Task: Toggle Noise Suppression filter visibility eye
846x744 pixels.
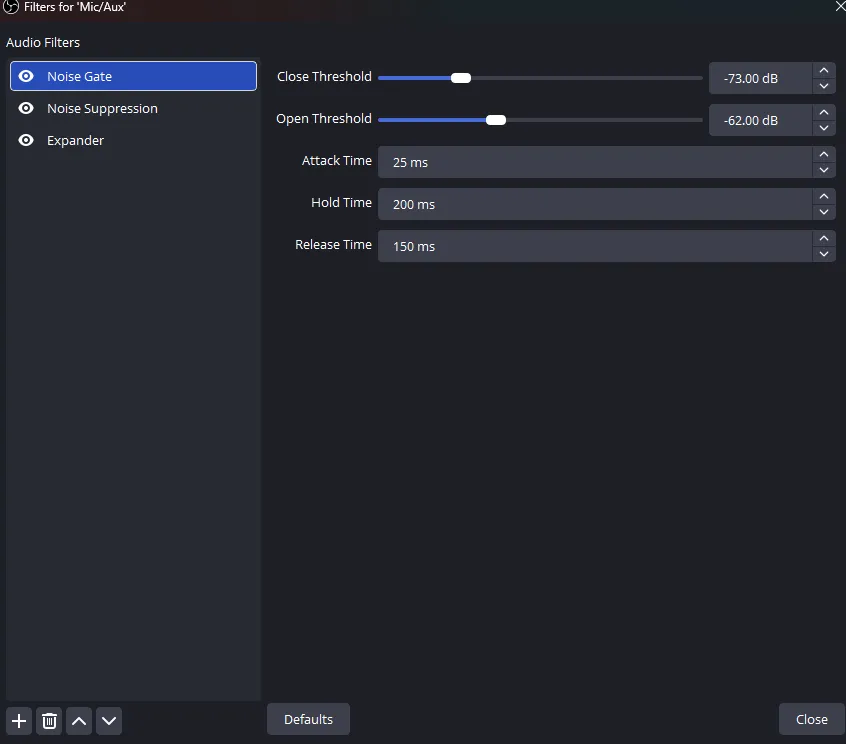Action: coord(26,108)
